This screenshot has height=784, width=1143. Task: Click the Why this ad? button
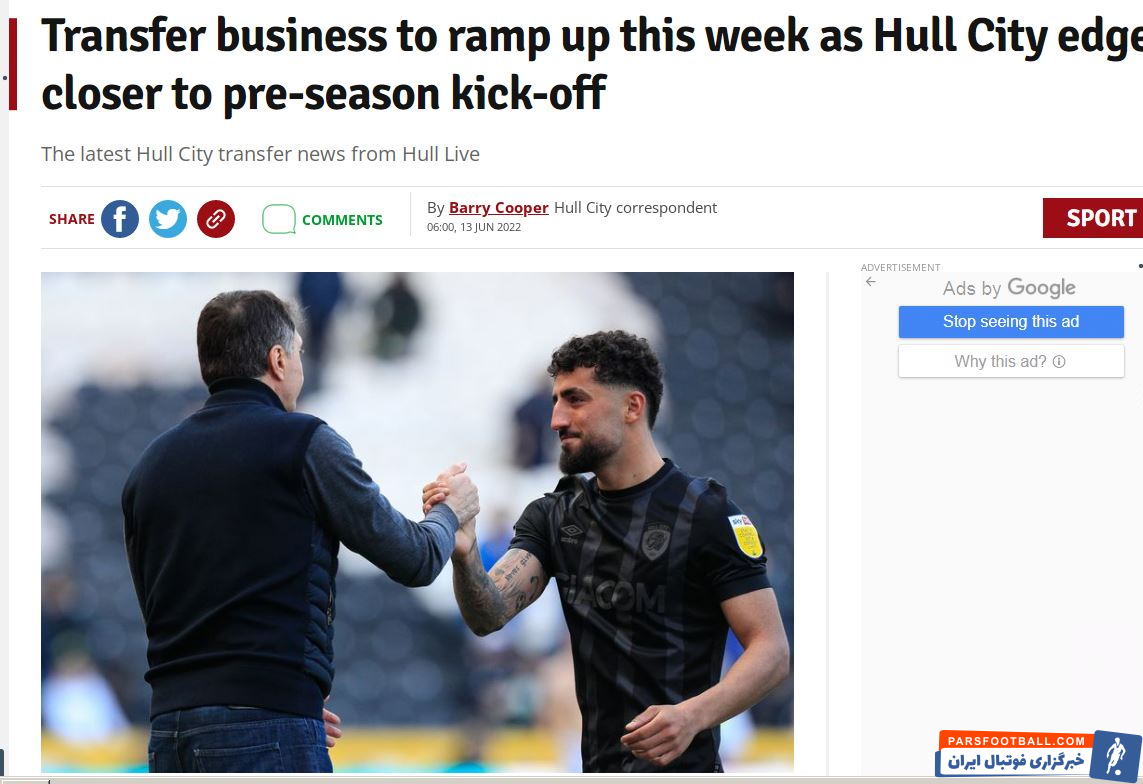(1011, 361)
